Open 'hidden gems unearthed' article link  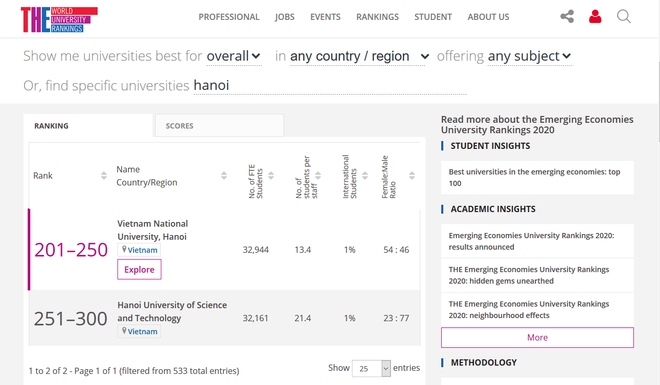[x=537, y=275]
